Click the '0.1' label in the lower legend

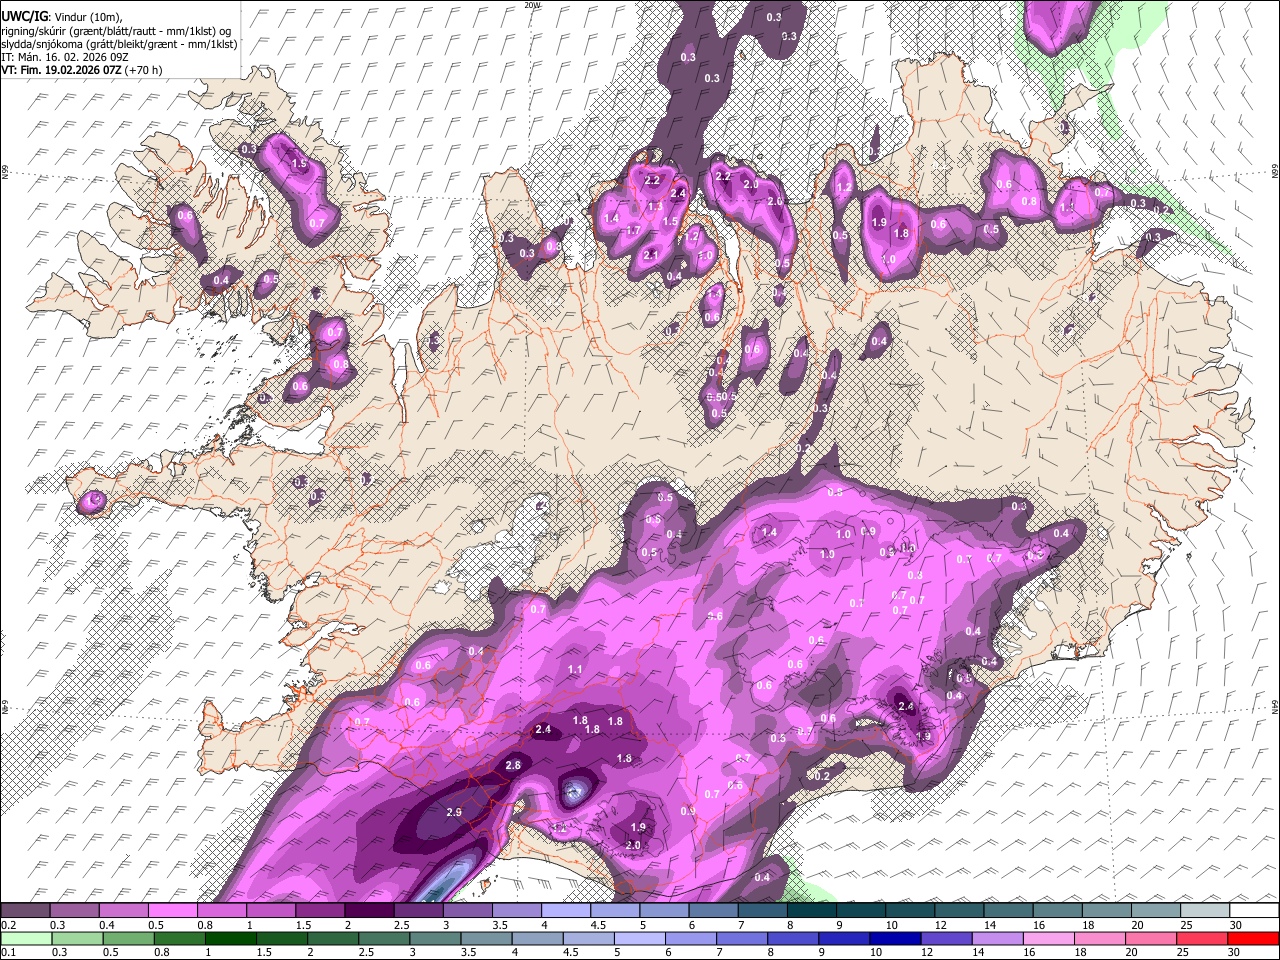8,953
